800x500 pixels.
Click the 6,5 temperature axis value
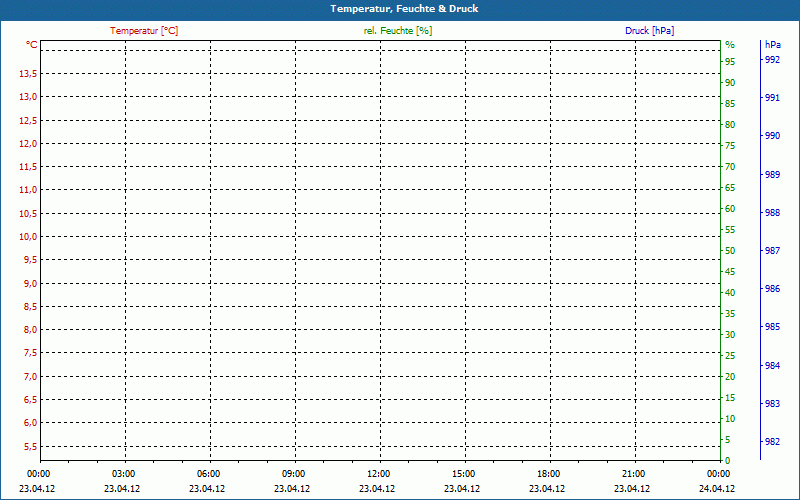coord(31,399)
